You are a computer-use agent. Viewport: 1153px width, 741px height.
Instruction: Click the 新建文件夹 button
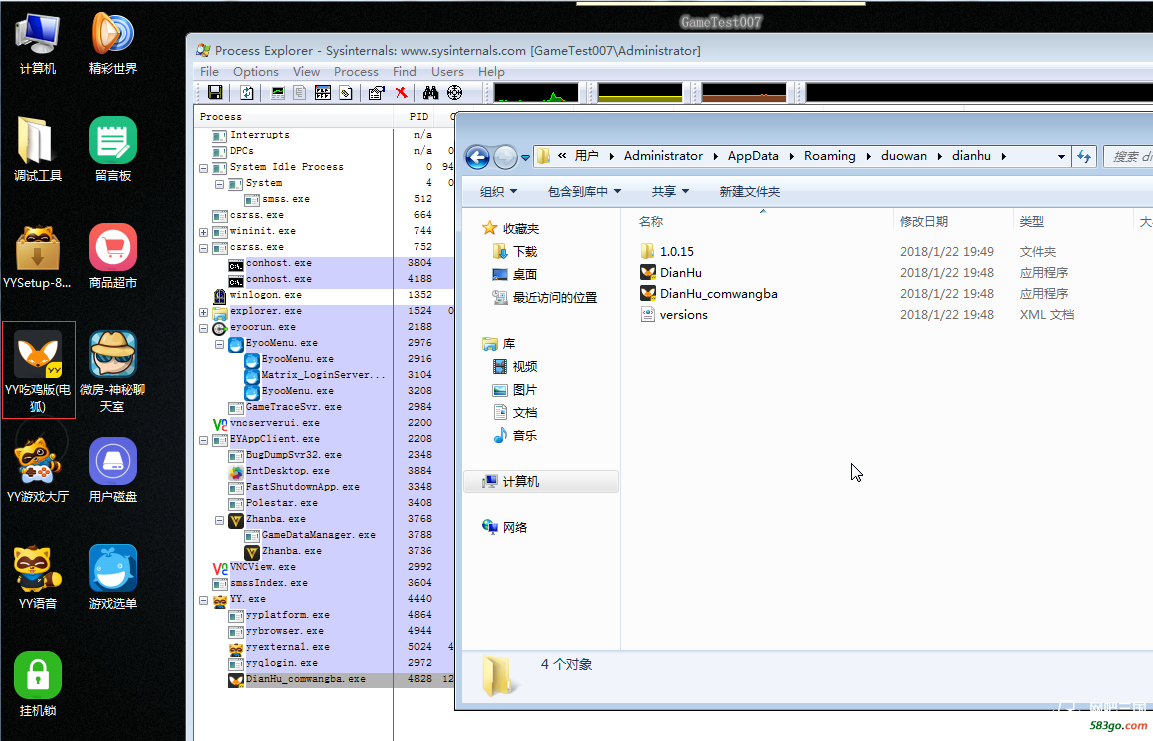click(x=749, y=192)
